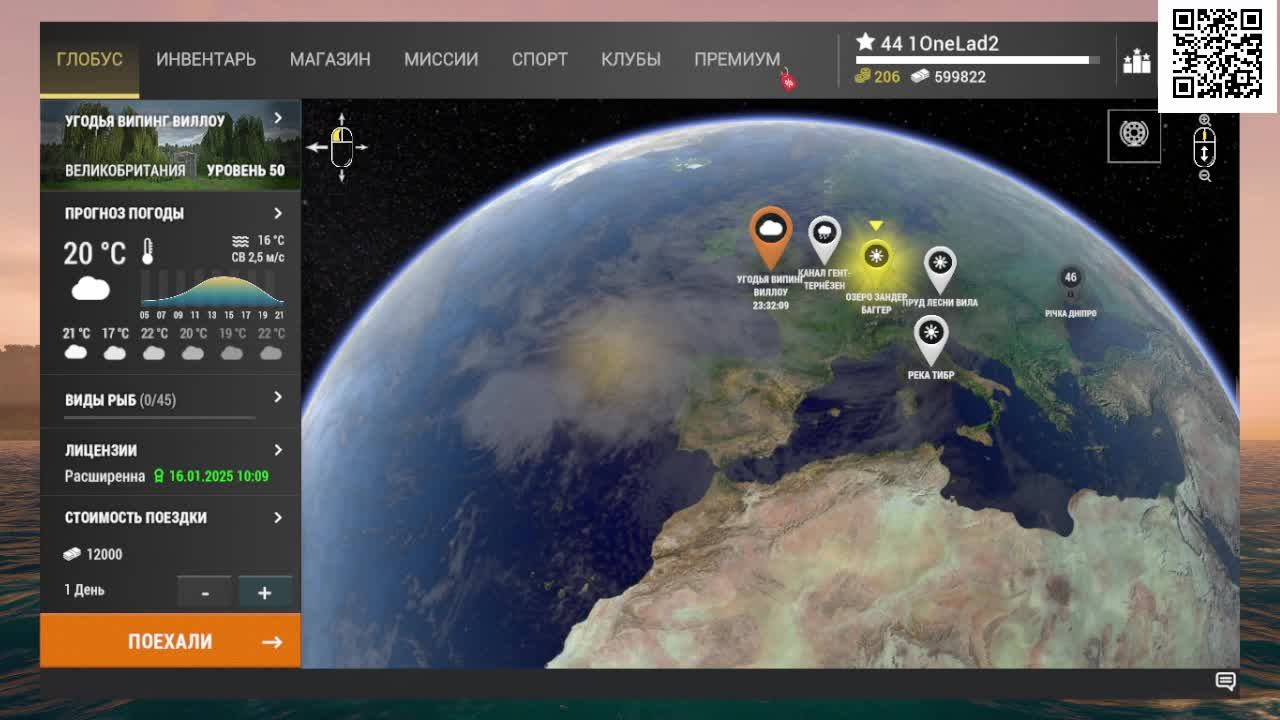Select the Угодья Випинг Виллоу map pin
The image size is (1280, 720).
pos(770,237)
